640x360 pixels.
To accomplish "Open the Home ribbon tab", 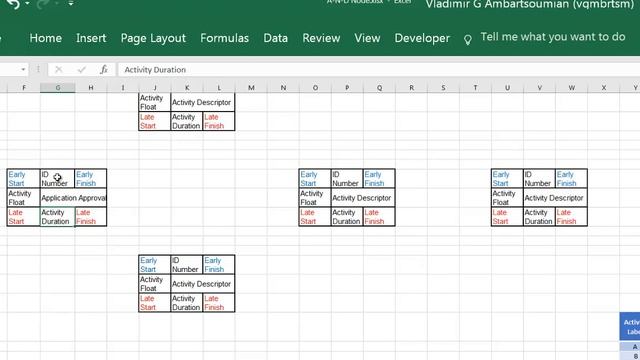I will [x=46, y=38].
